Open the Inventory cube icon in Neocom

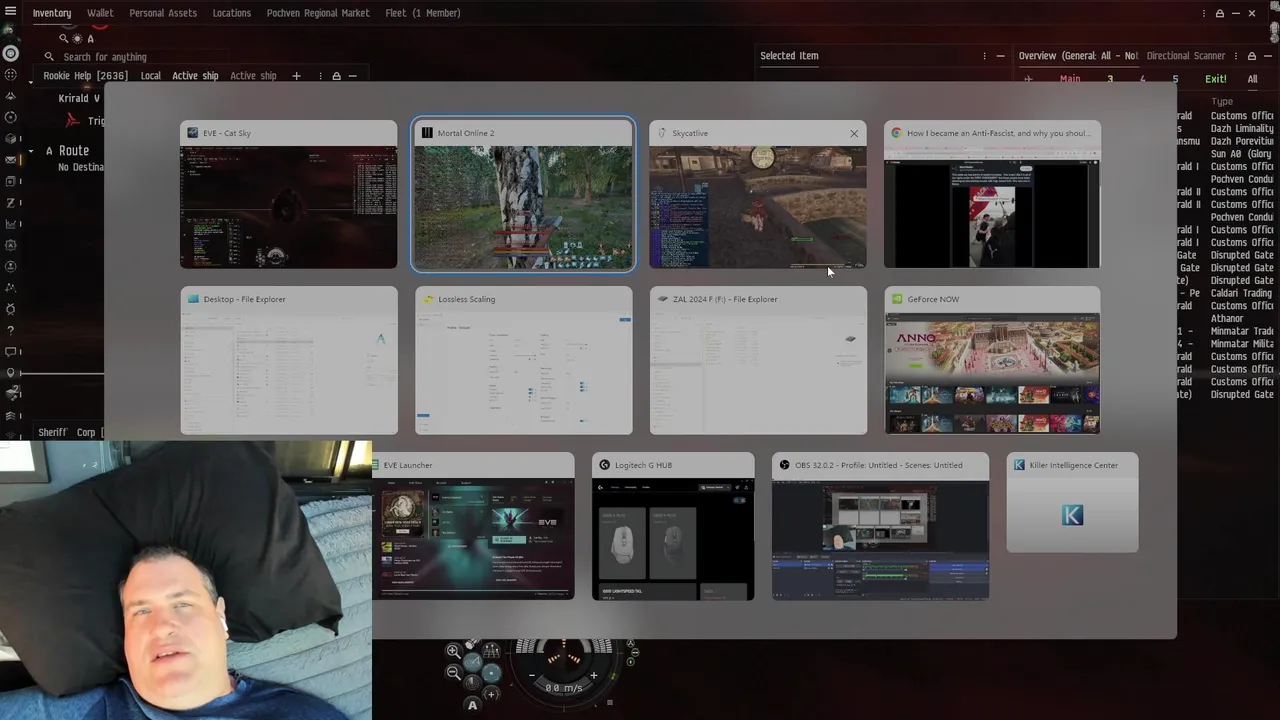coord(11,138)
